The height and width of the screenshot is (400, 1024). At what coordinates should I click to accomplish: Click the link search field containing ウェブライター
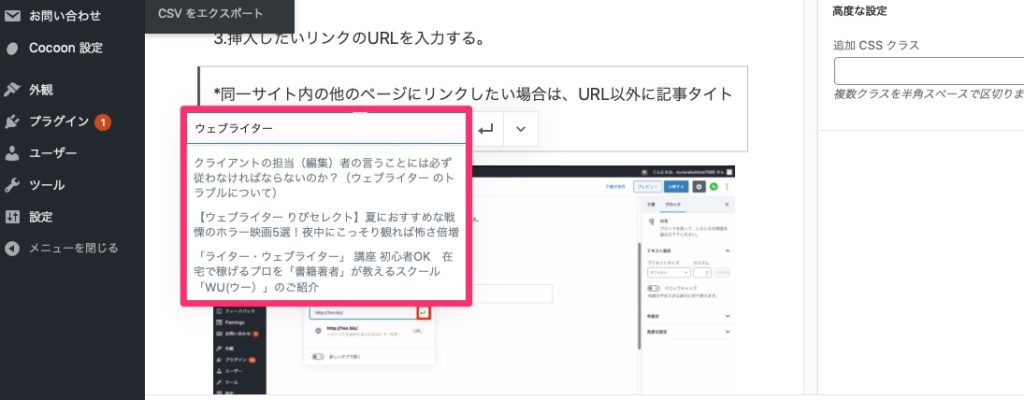(x=326, y=129)
